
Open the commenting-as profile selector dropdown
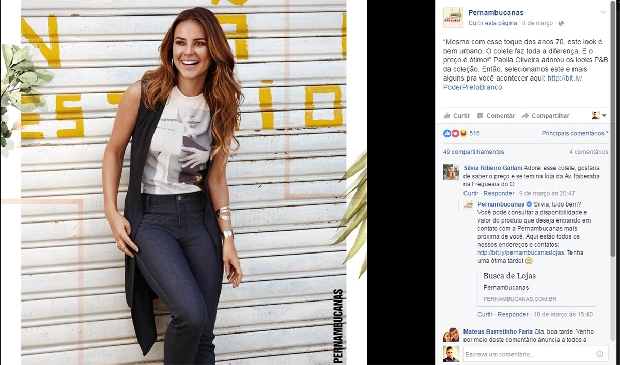pos(599,115)
